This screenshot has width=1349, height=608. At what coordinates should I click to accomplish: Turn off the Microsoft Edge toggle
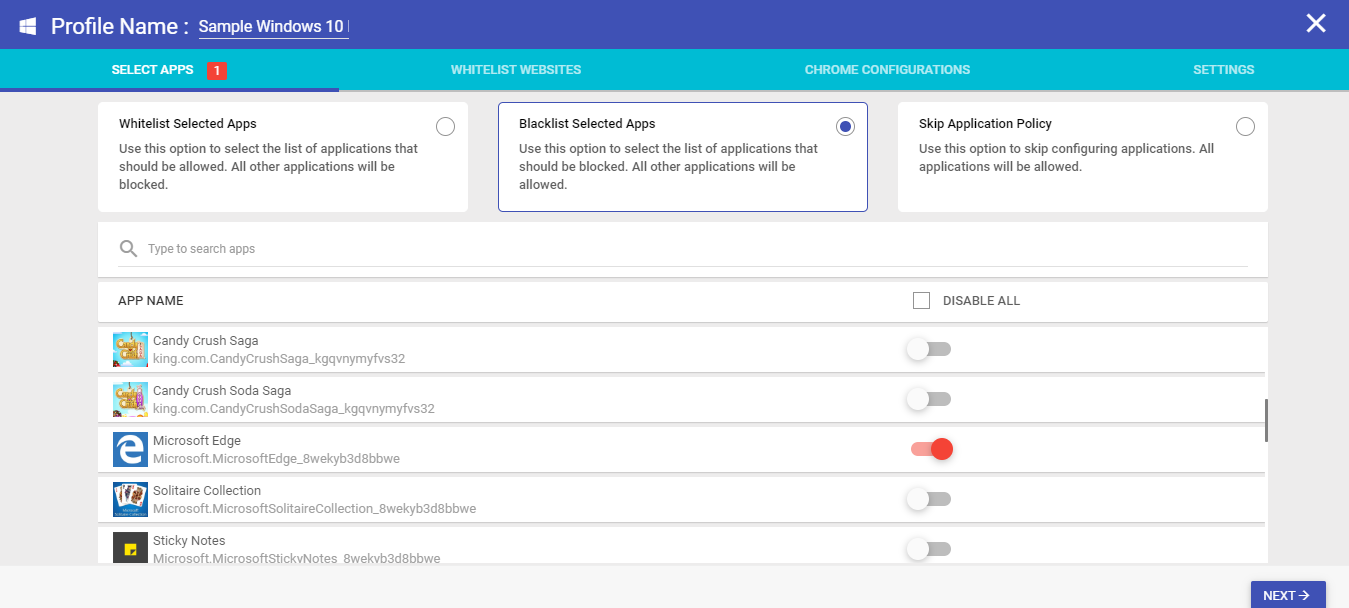click(x=931, y=449)
